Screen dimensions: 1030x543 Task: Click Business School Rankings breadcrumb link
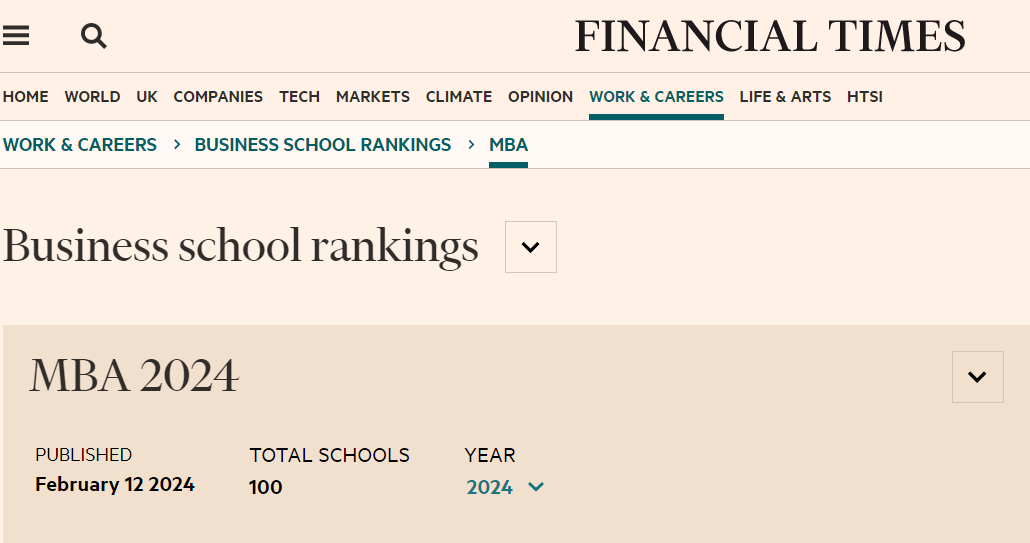coord(323,145)
